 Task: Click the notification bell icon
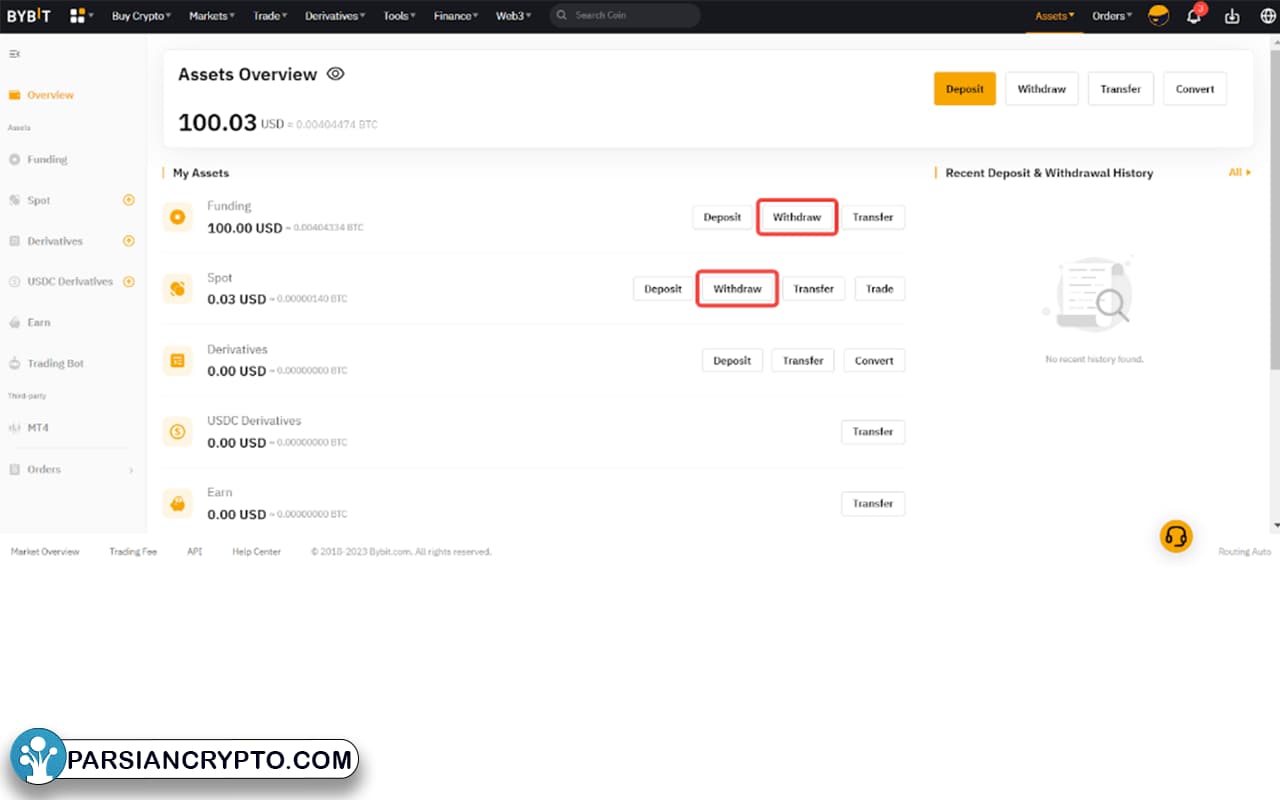click(1193, 16)
